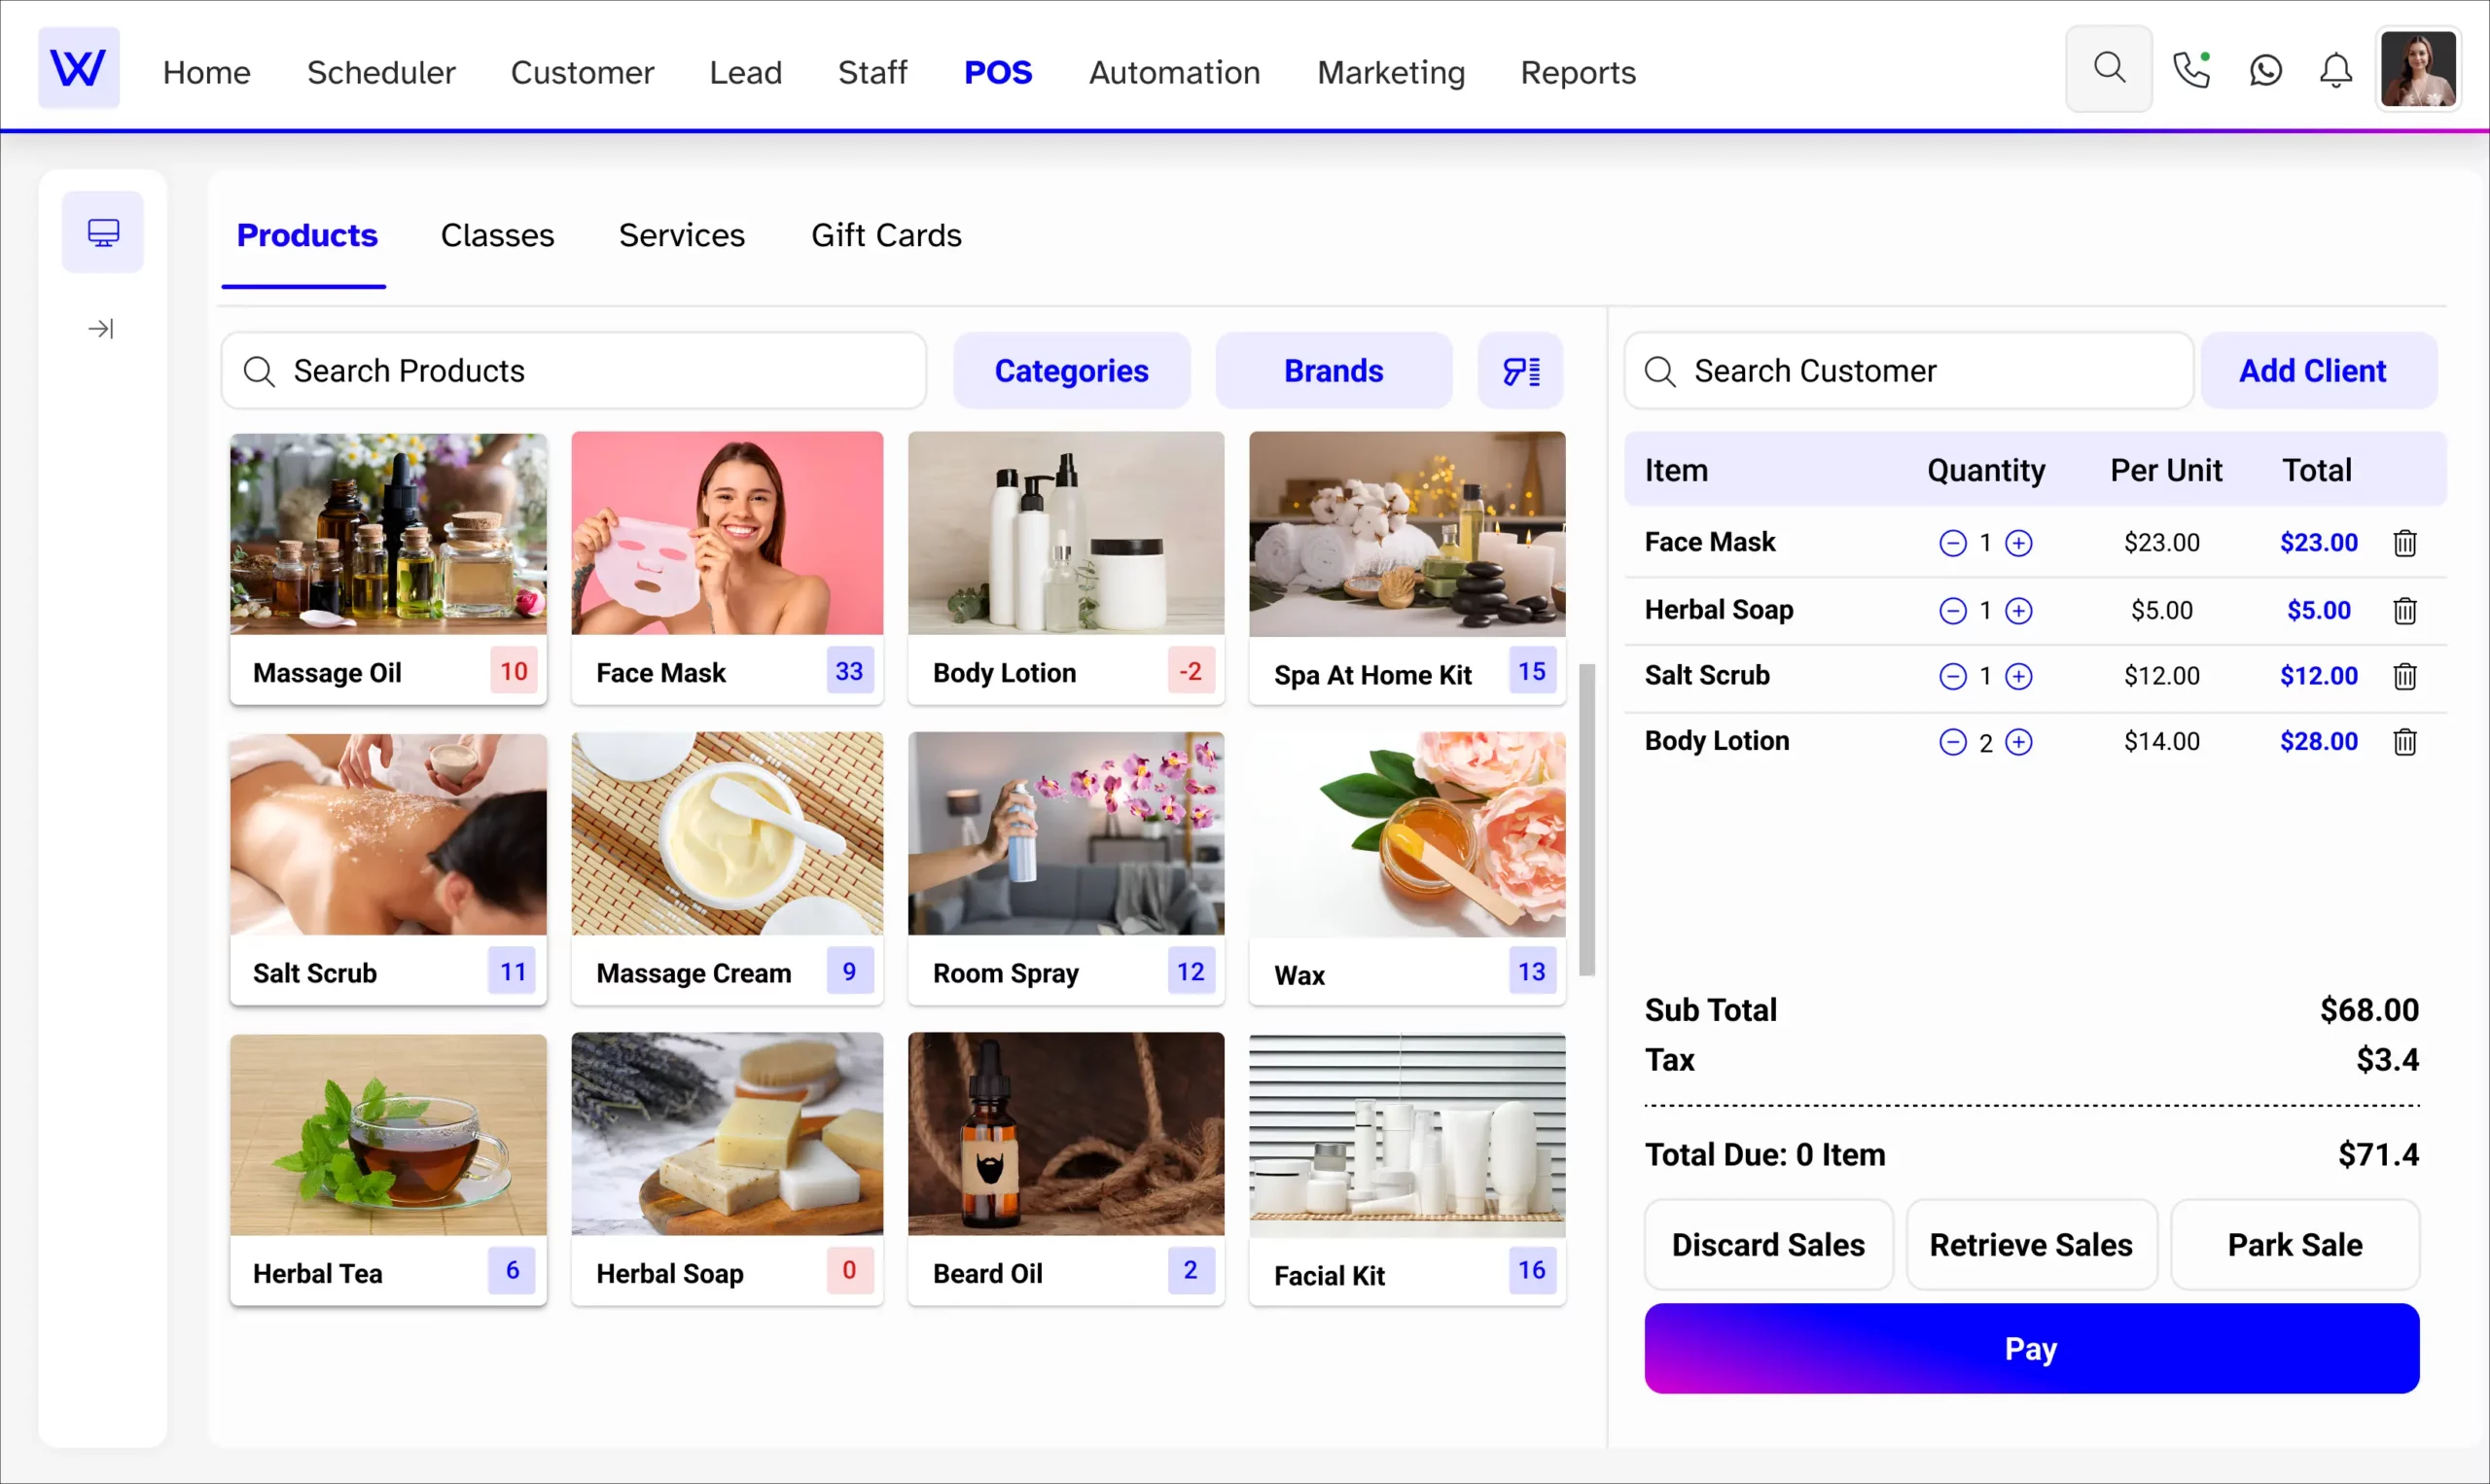Click the product list scrollbar

tap(1586, 818)
